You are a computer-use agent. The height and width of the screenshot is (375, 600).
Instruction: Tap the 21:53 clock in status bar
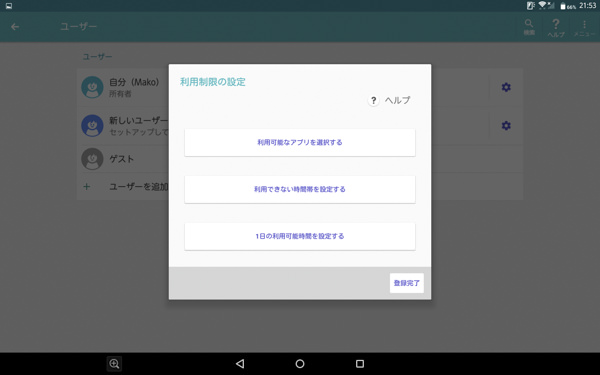click(587, 6)
